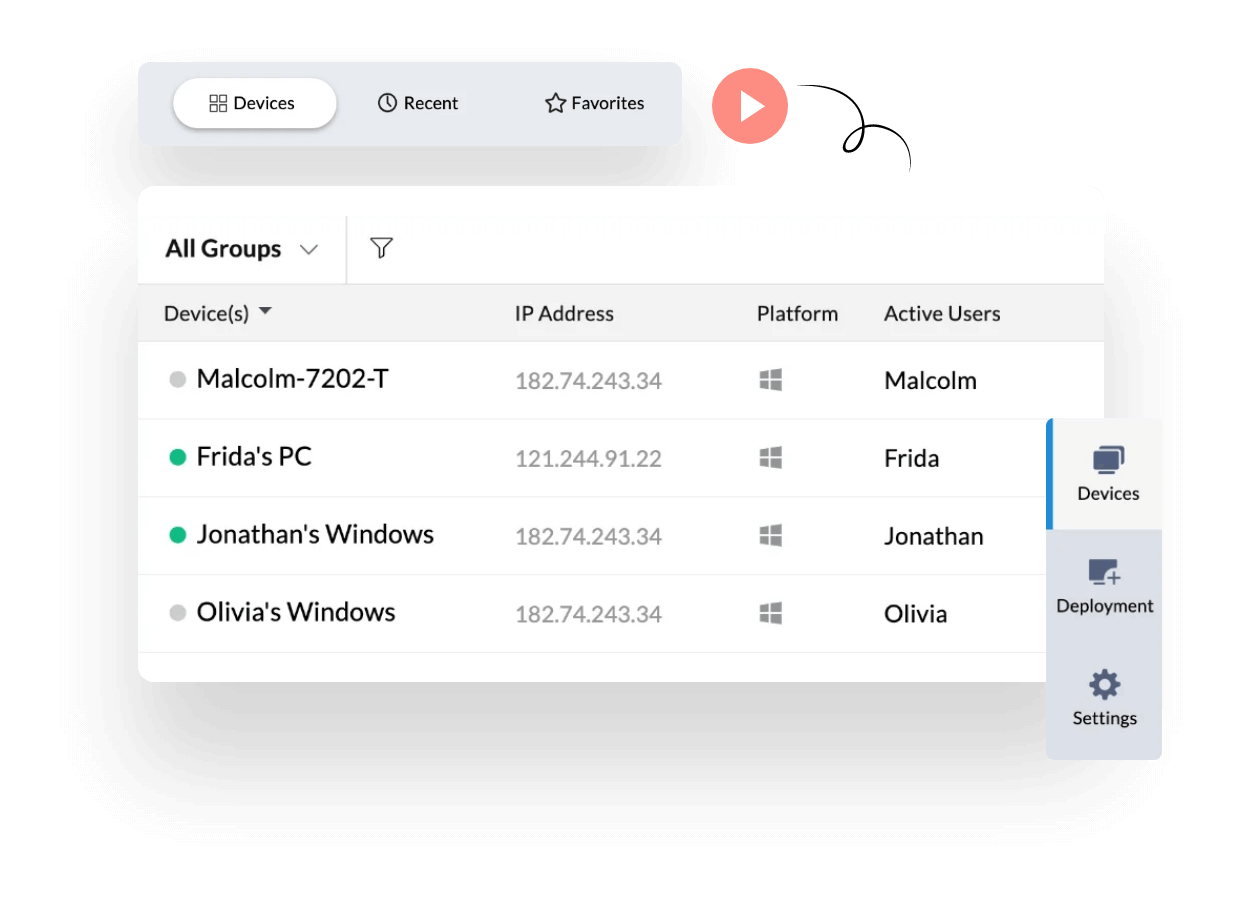
Task: Click the Windows platform icon in Malcolm row
Action: coord(770,380)
